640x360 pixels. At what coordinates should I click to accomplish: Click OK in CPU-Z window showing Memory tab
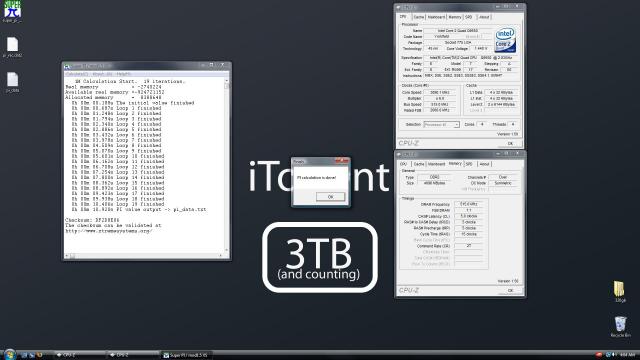tap(510, 290)
